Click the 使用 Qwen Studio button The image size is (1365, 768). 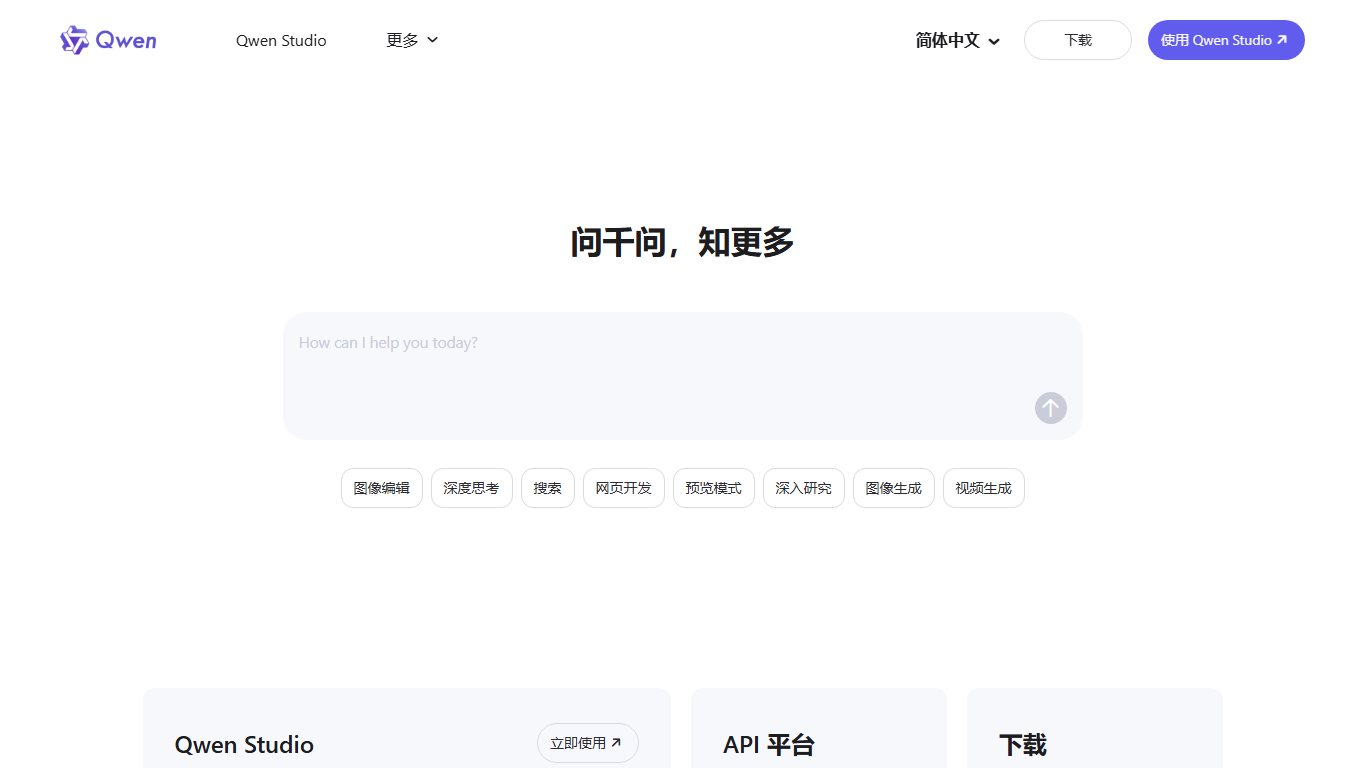tap(1226, 40)
